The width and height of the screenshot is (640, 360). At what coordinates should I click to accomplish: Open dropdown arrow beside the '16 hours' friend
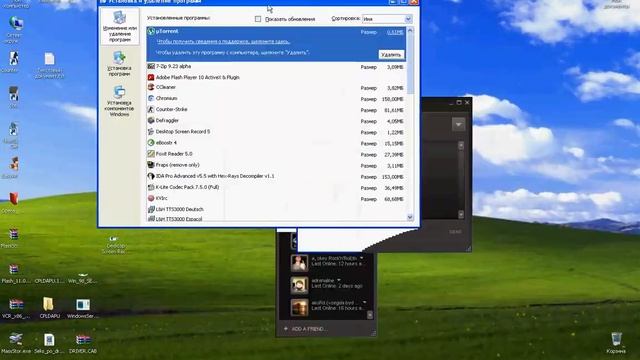pyautogui.click(x=364, y=302)
